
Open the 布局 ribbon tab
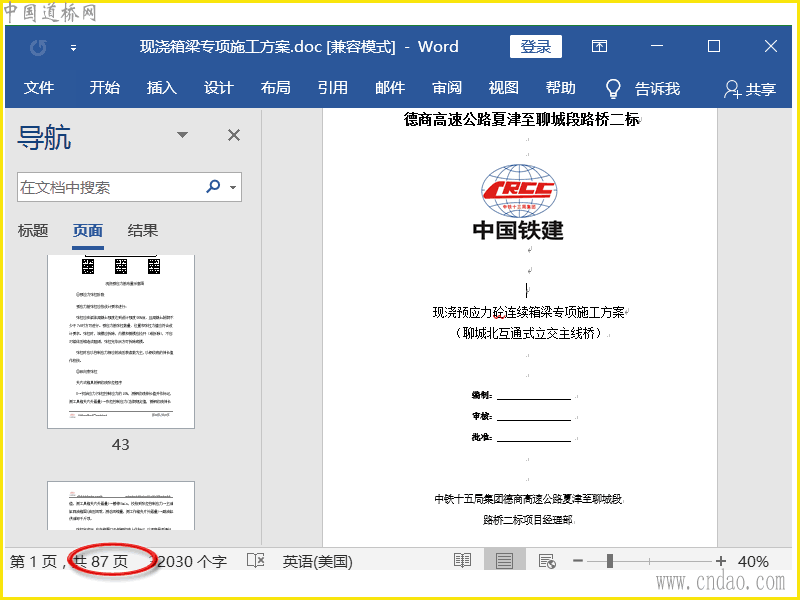[x=276, y=88]
